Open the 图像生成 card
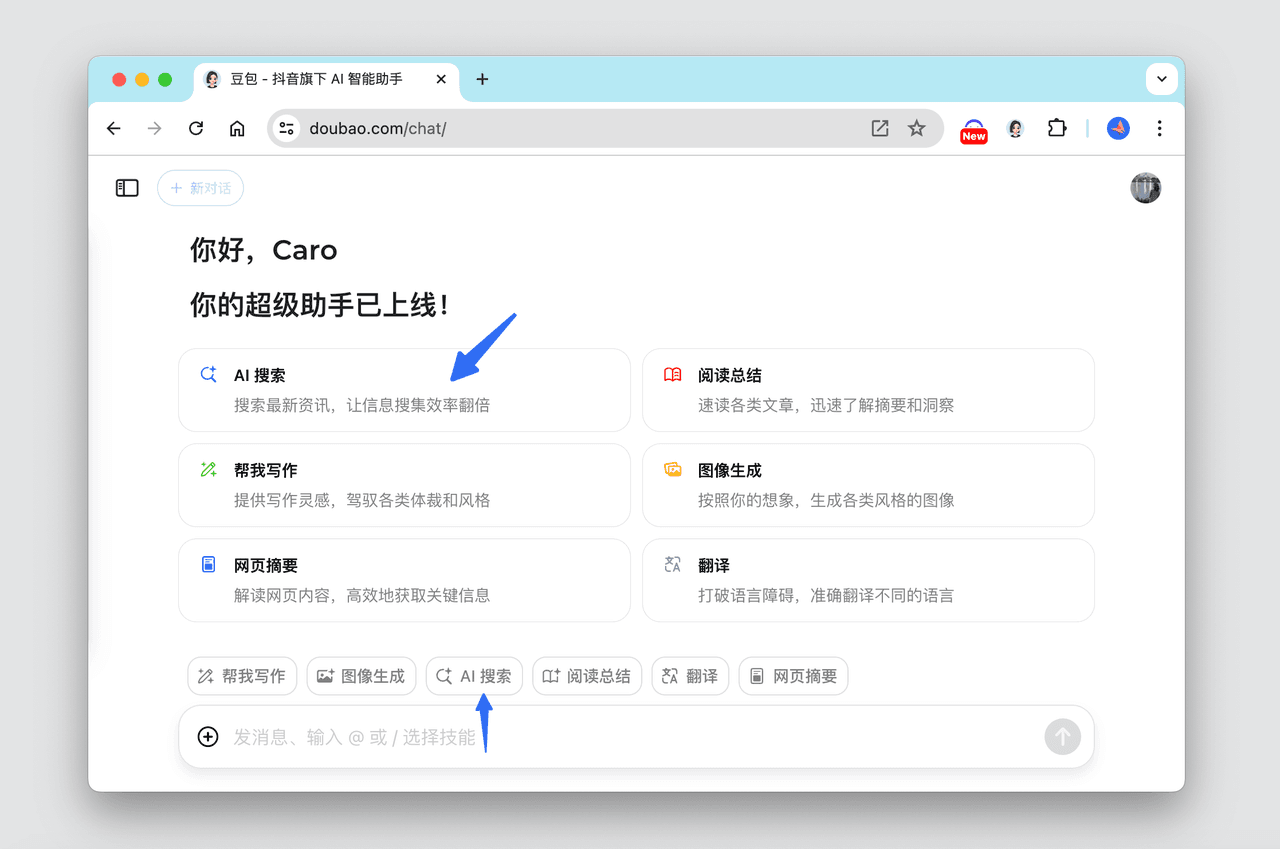This screenshot has height=849, width=1280. [x=868, y=485]
